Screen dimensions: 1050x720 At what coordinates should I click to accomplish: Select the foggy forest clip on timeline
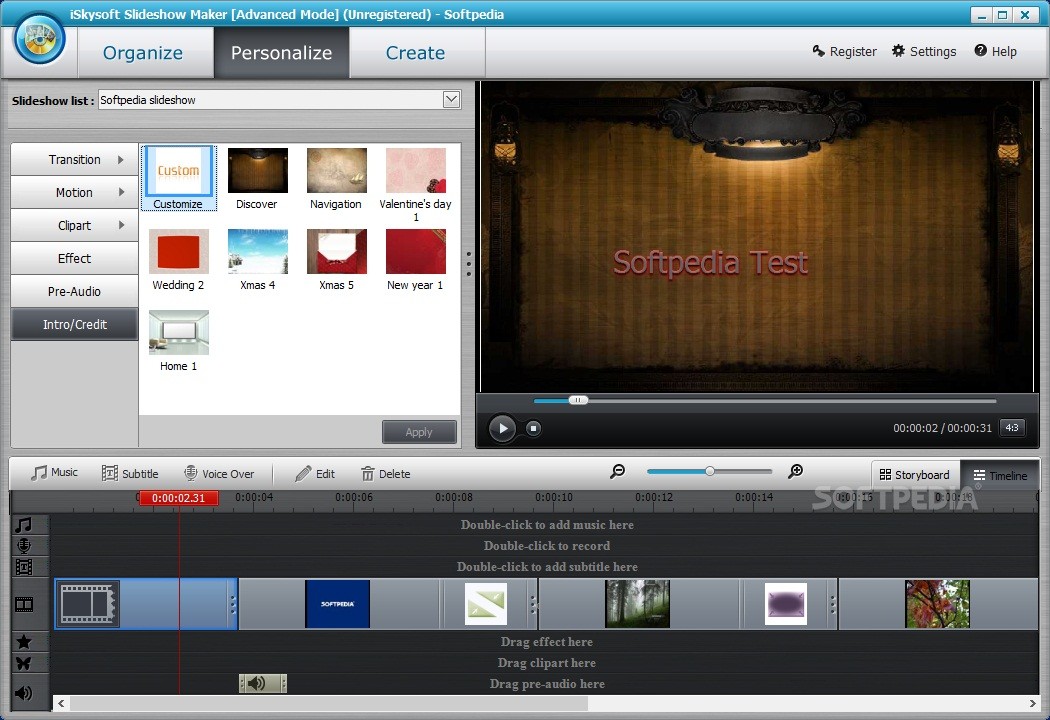(637, 604)
